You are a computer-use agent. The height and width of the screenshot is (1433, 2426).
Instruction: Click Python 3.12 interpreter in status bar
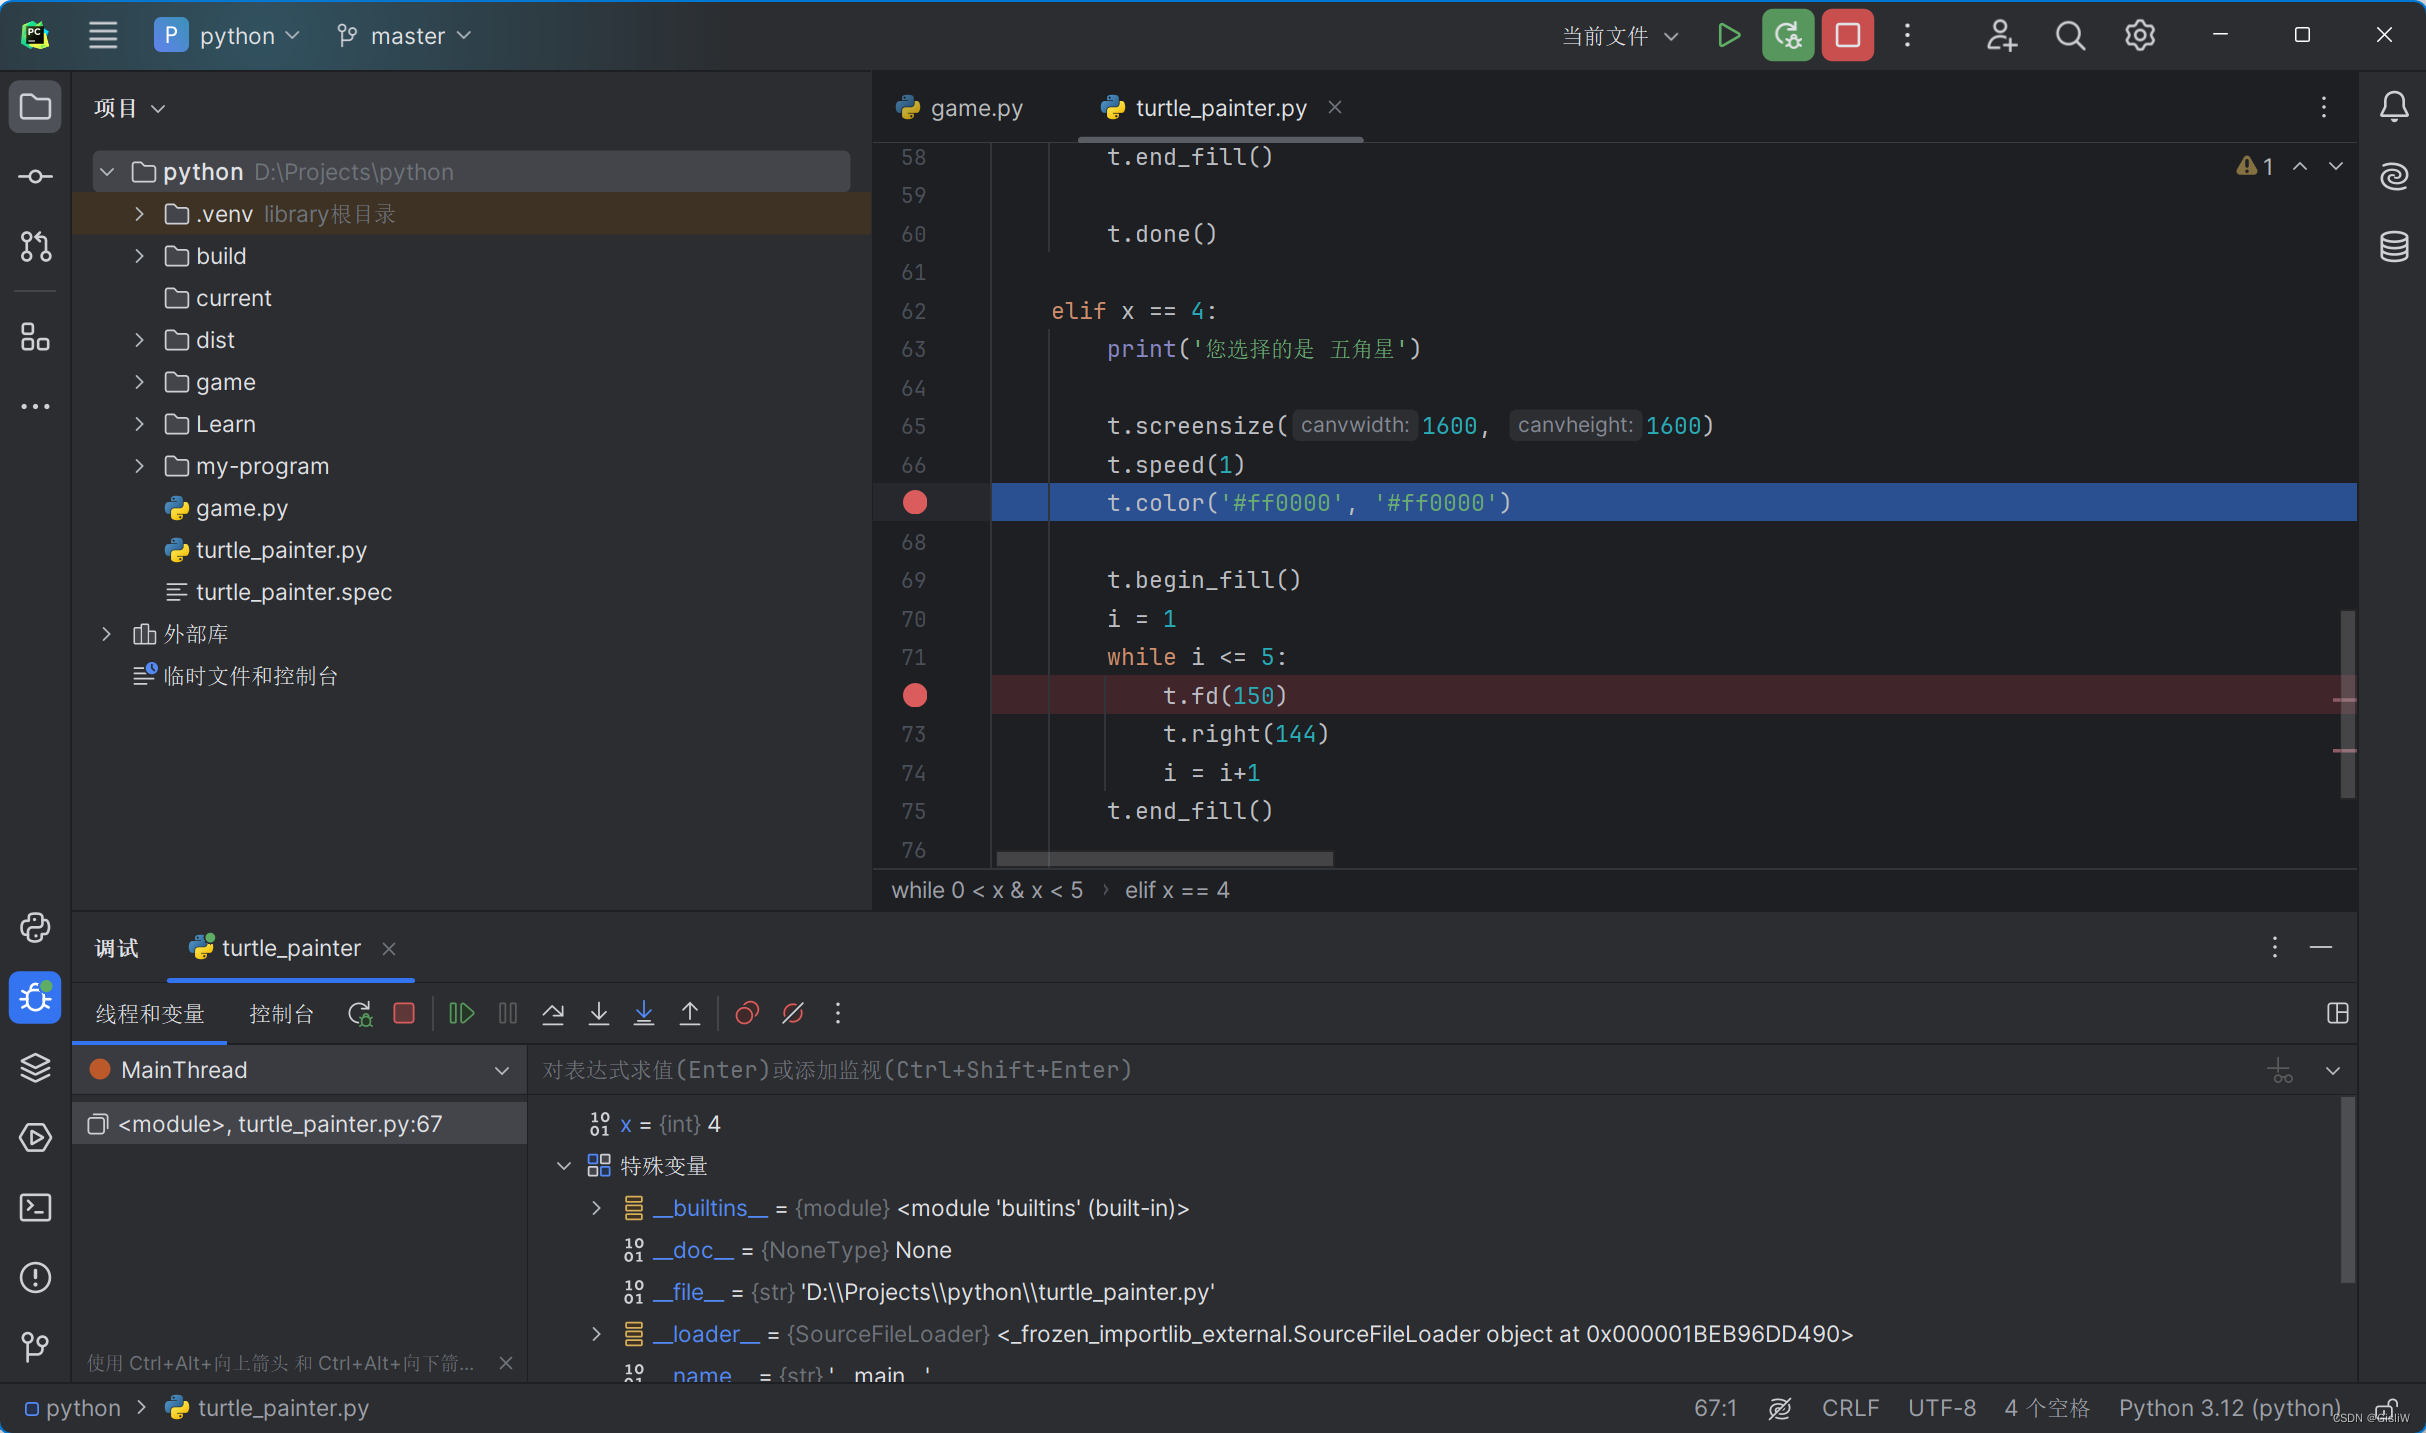2230,1408
